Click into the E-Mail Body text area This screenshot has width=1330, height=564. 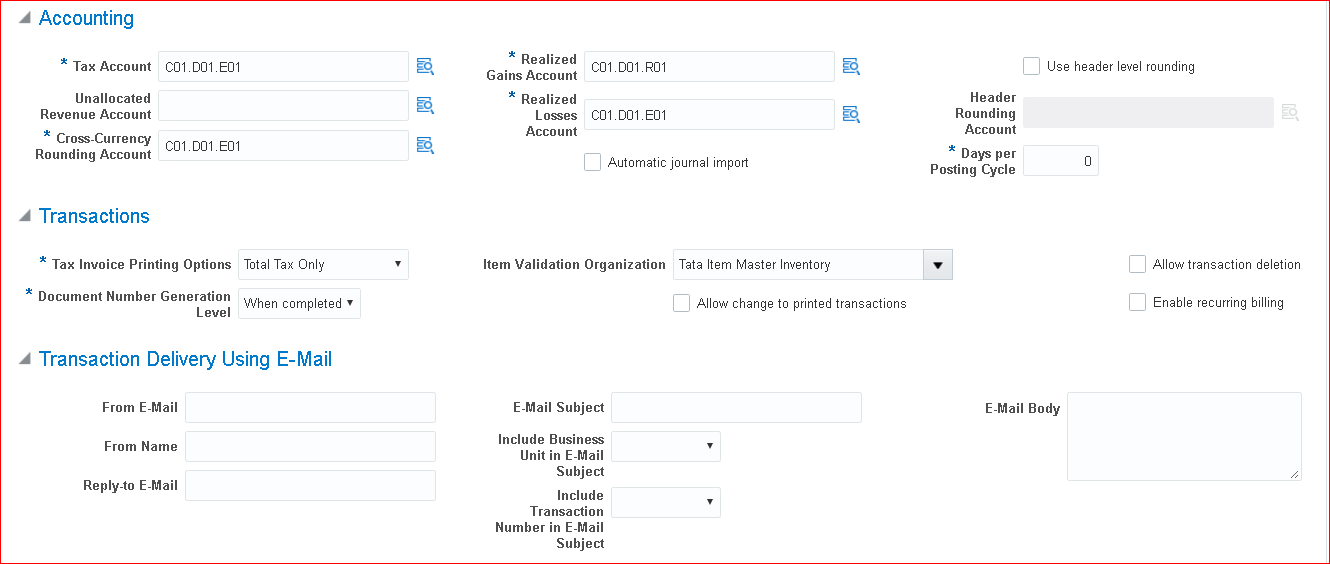pyautogui.click(x=1183, y=436)
